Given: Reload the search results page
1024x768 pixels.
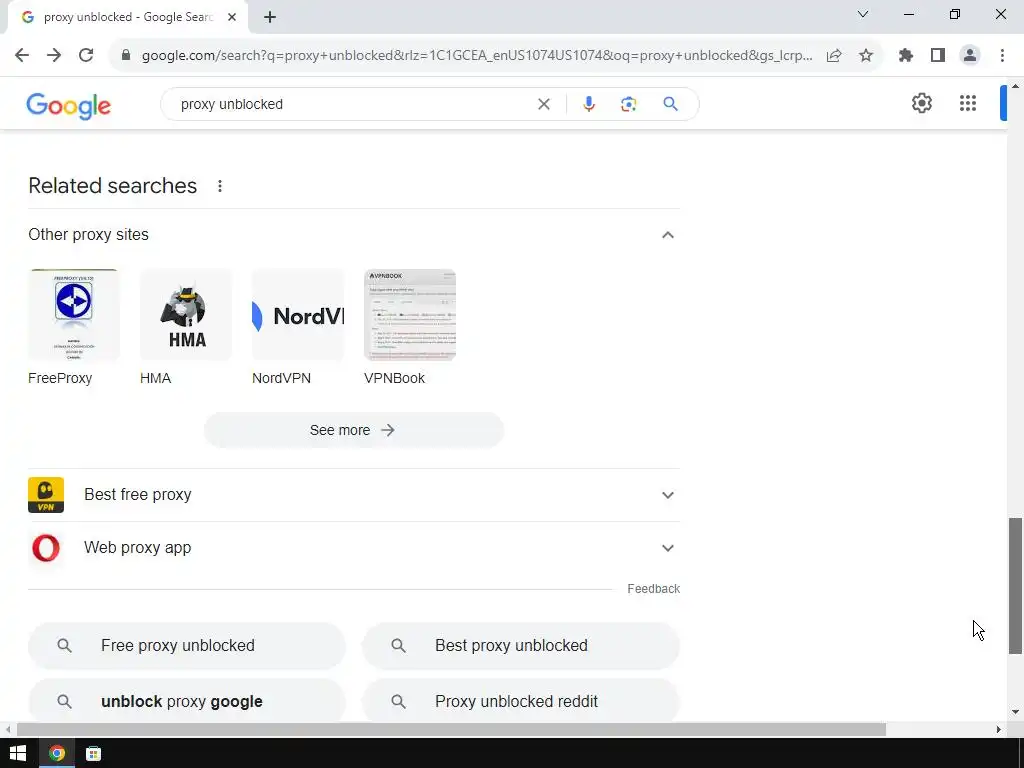Looking at the screenshot, I should [x=86, y=56].
